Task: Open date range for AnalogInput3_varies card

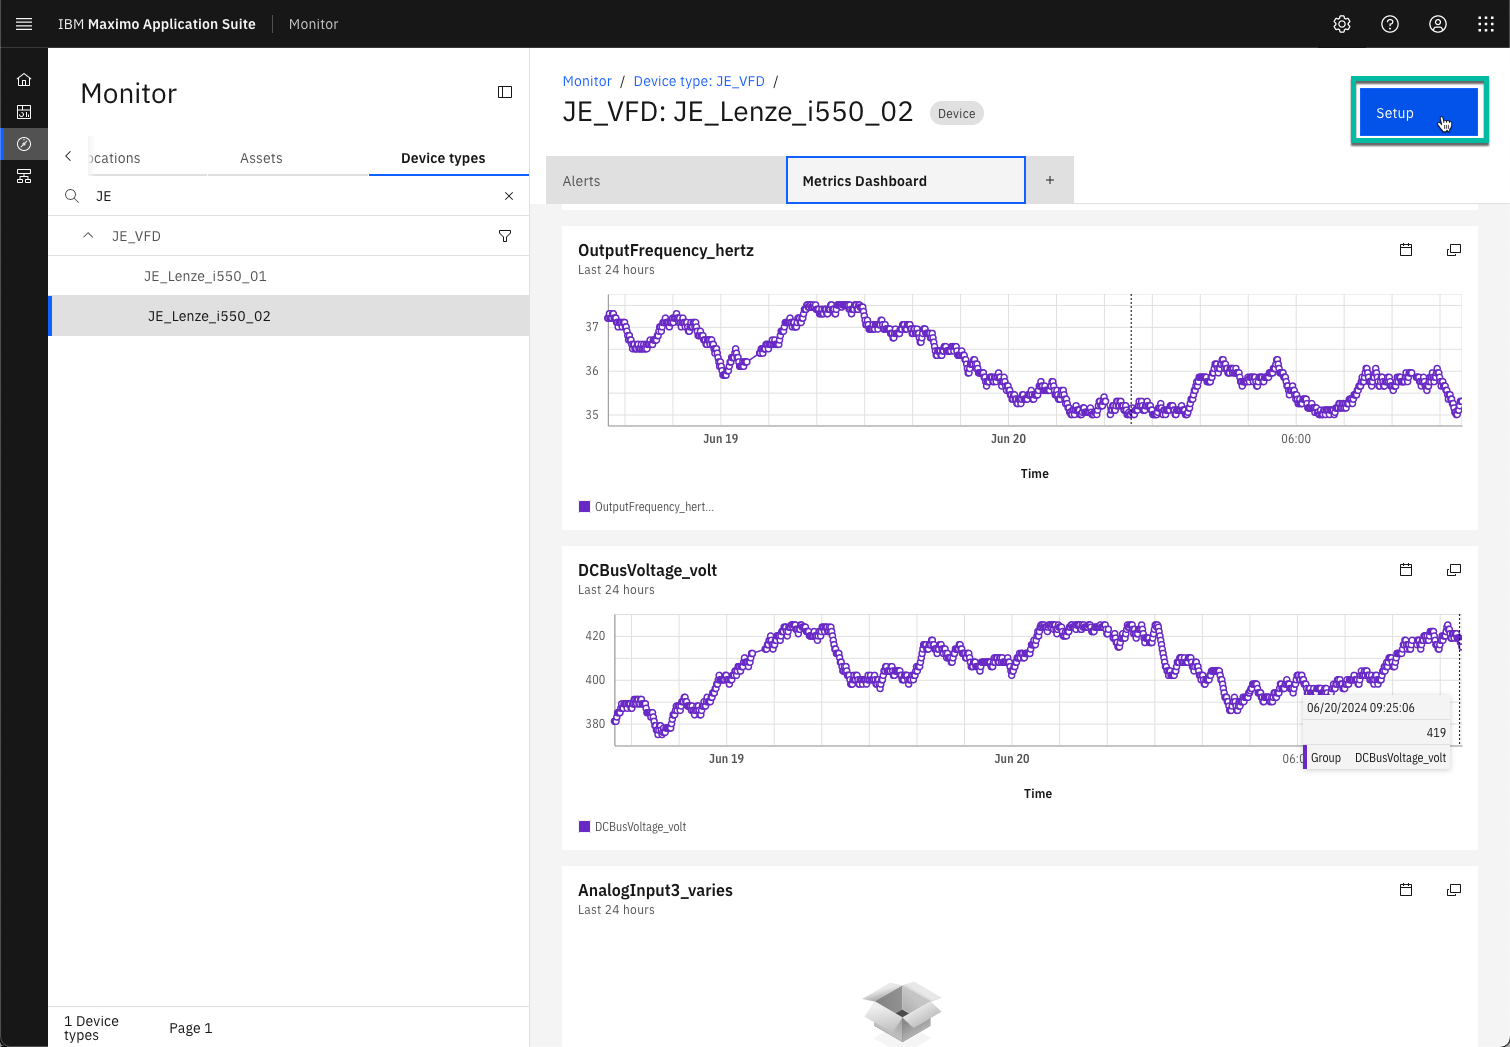Action: click(1406, 890)
